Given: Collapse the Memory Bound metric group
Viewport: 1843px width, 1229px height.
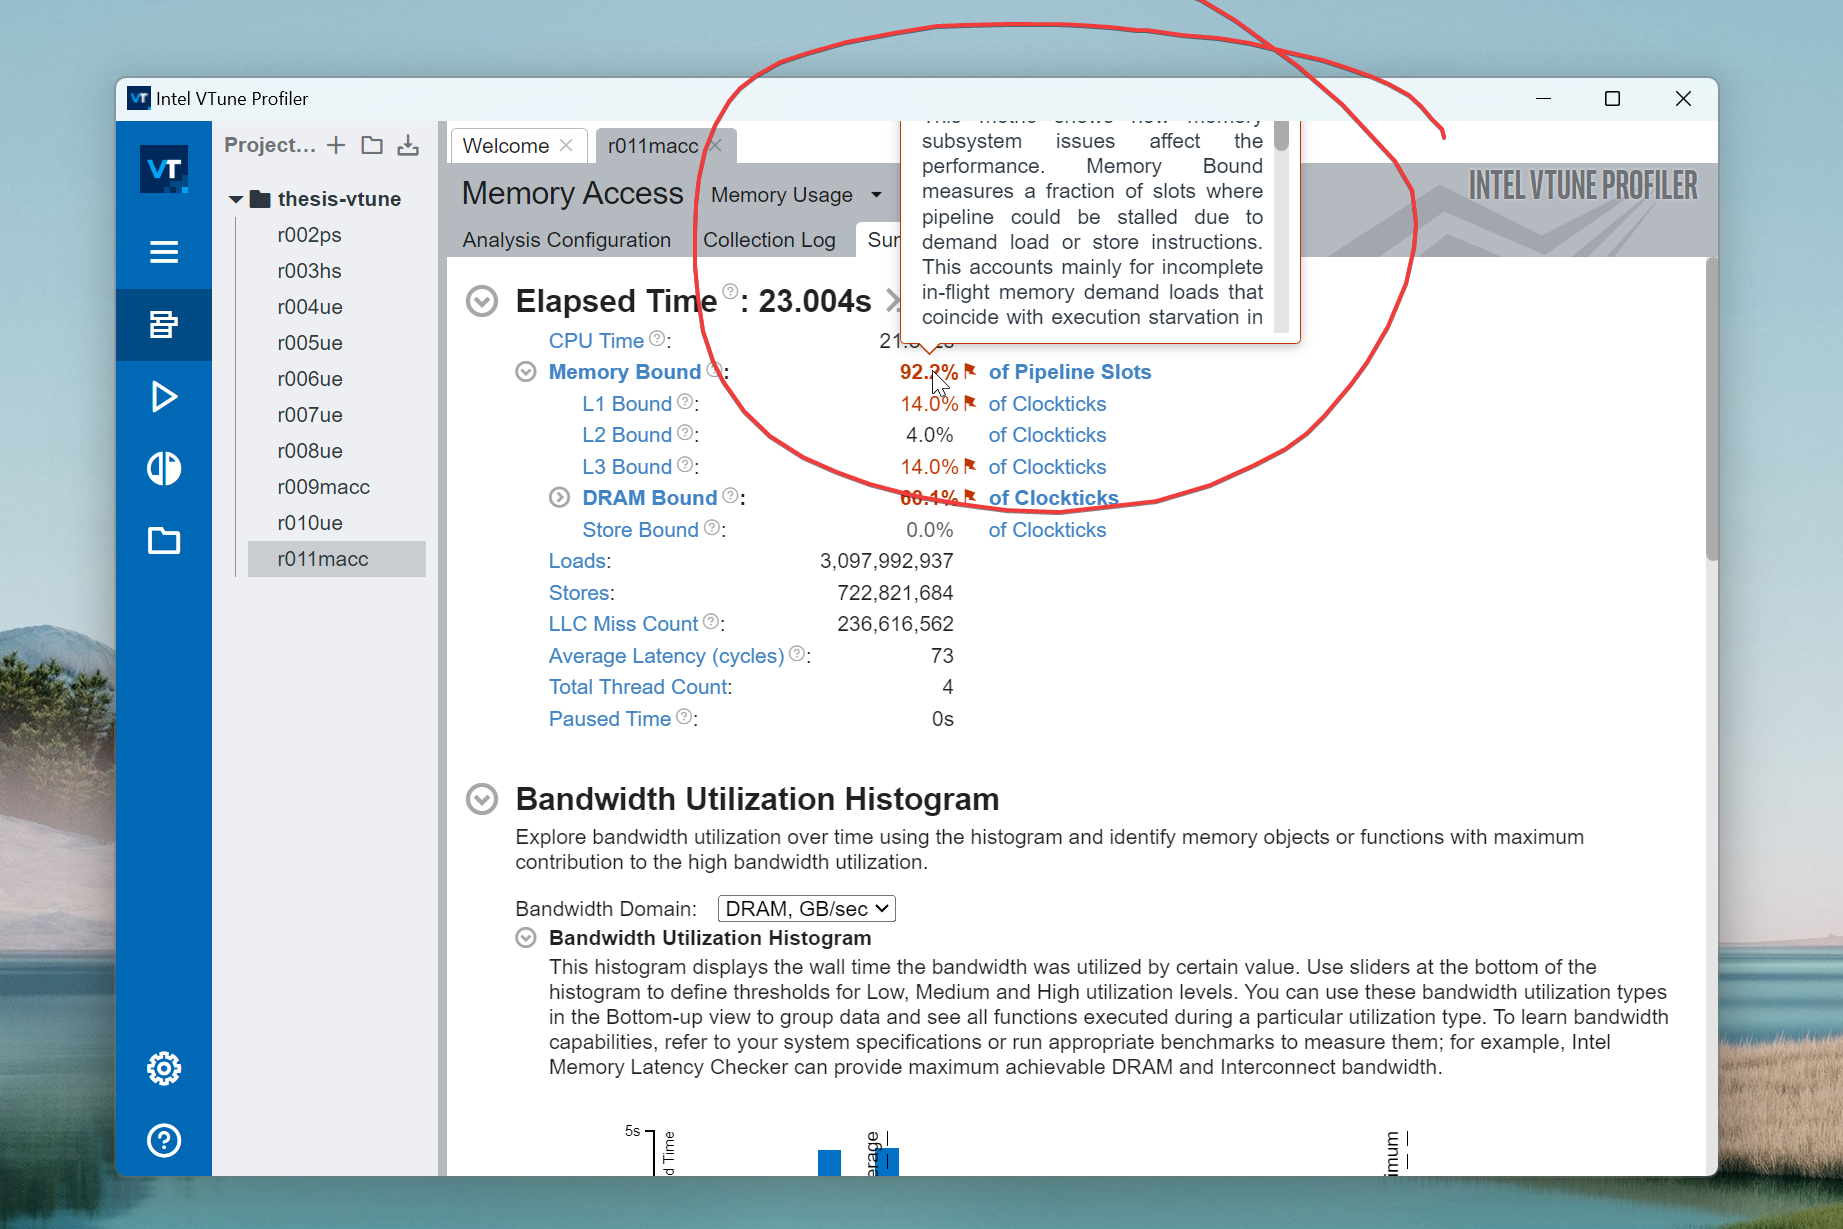Looking at the screenshot, I should (x=526, y=372).
